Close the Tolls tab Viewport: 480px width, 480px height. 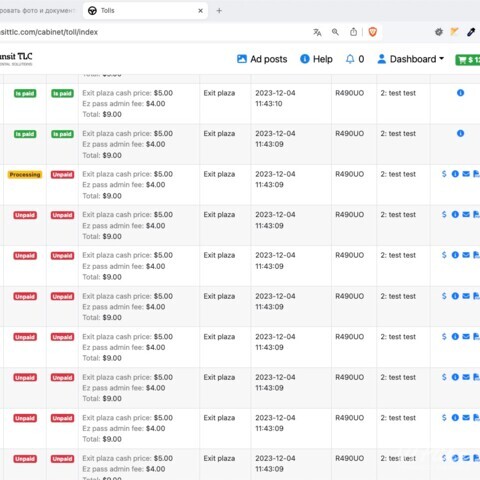(200, 11)
